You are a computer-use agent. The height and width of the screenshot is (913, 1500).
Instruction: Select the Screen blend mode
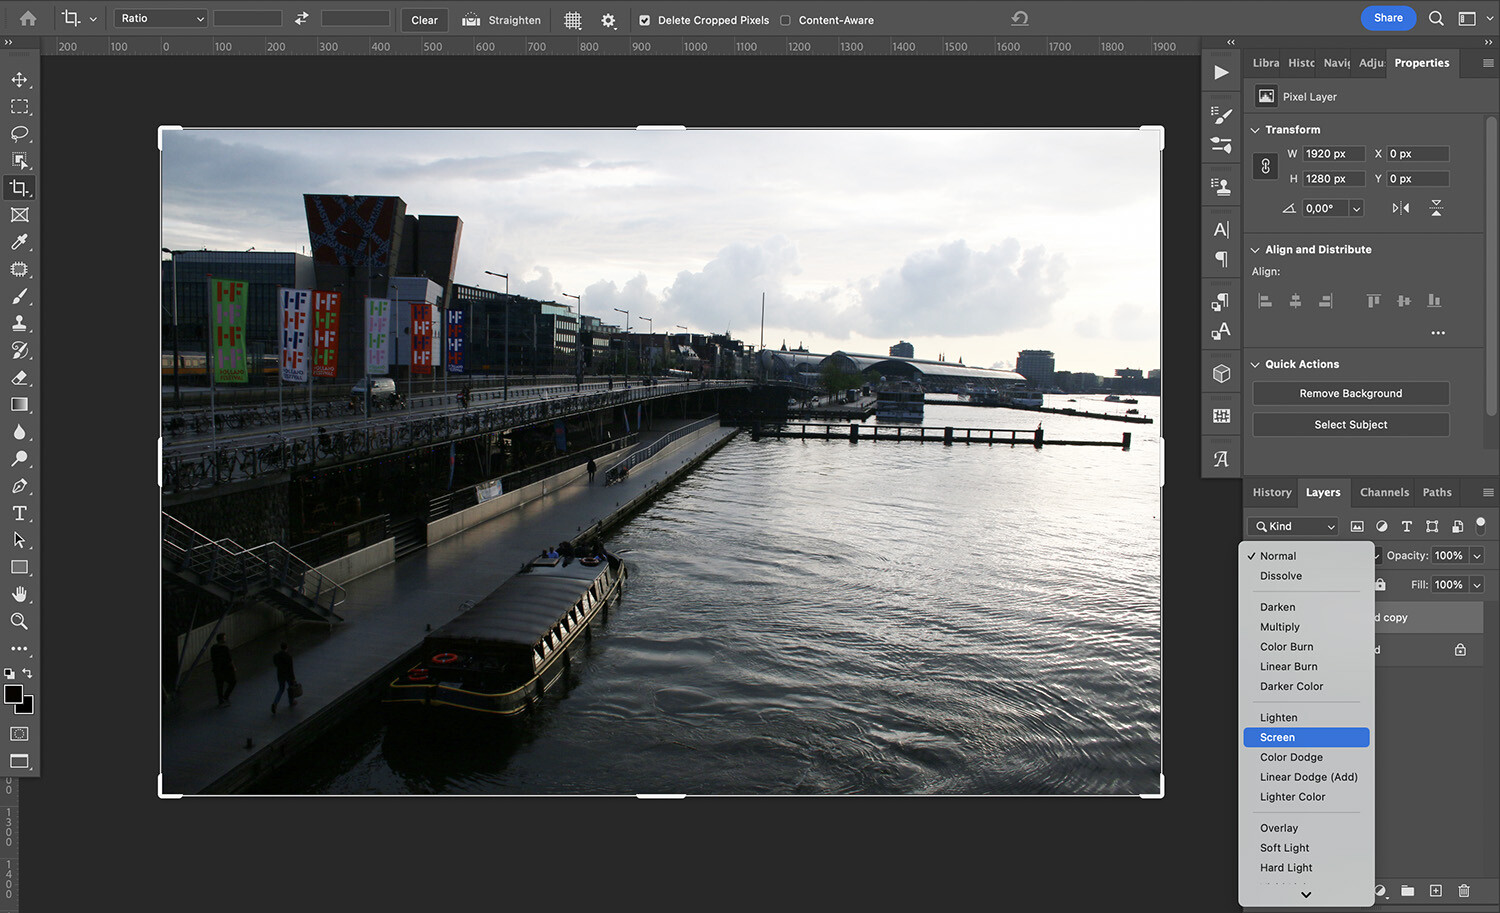pyautogui.click(x=1305, y=737)
